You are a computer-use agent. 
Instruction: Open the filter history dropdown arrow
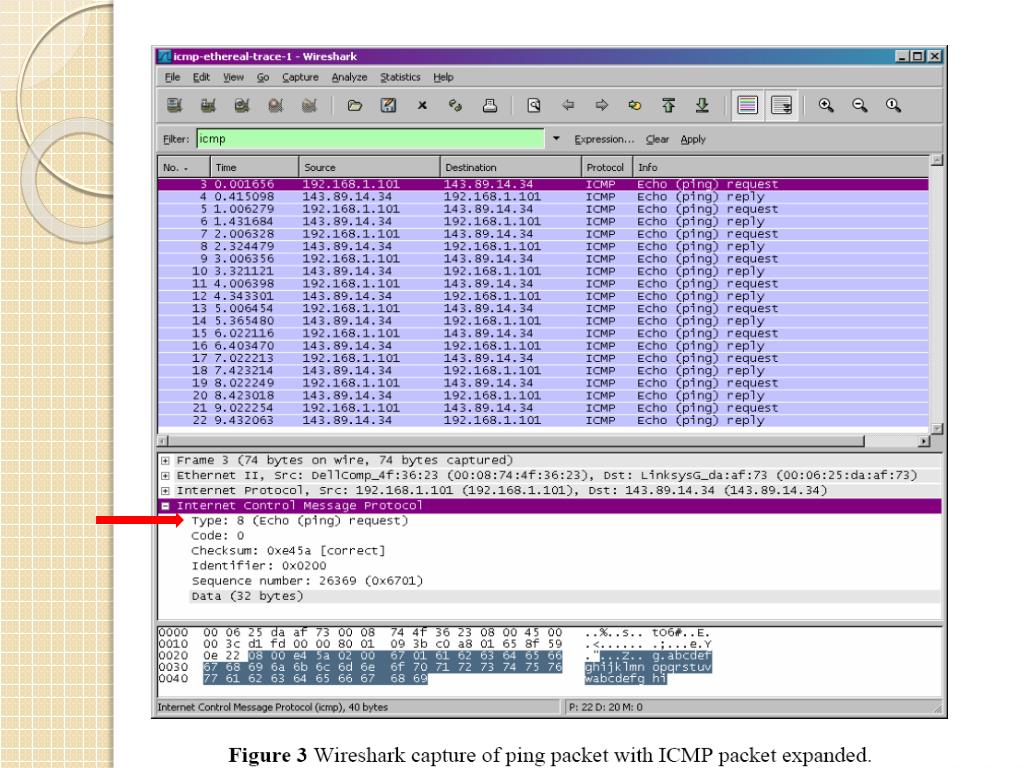pos(556,138)
